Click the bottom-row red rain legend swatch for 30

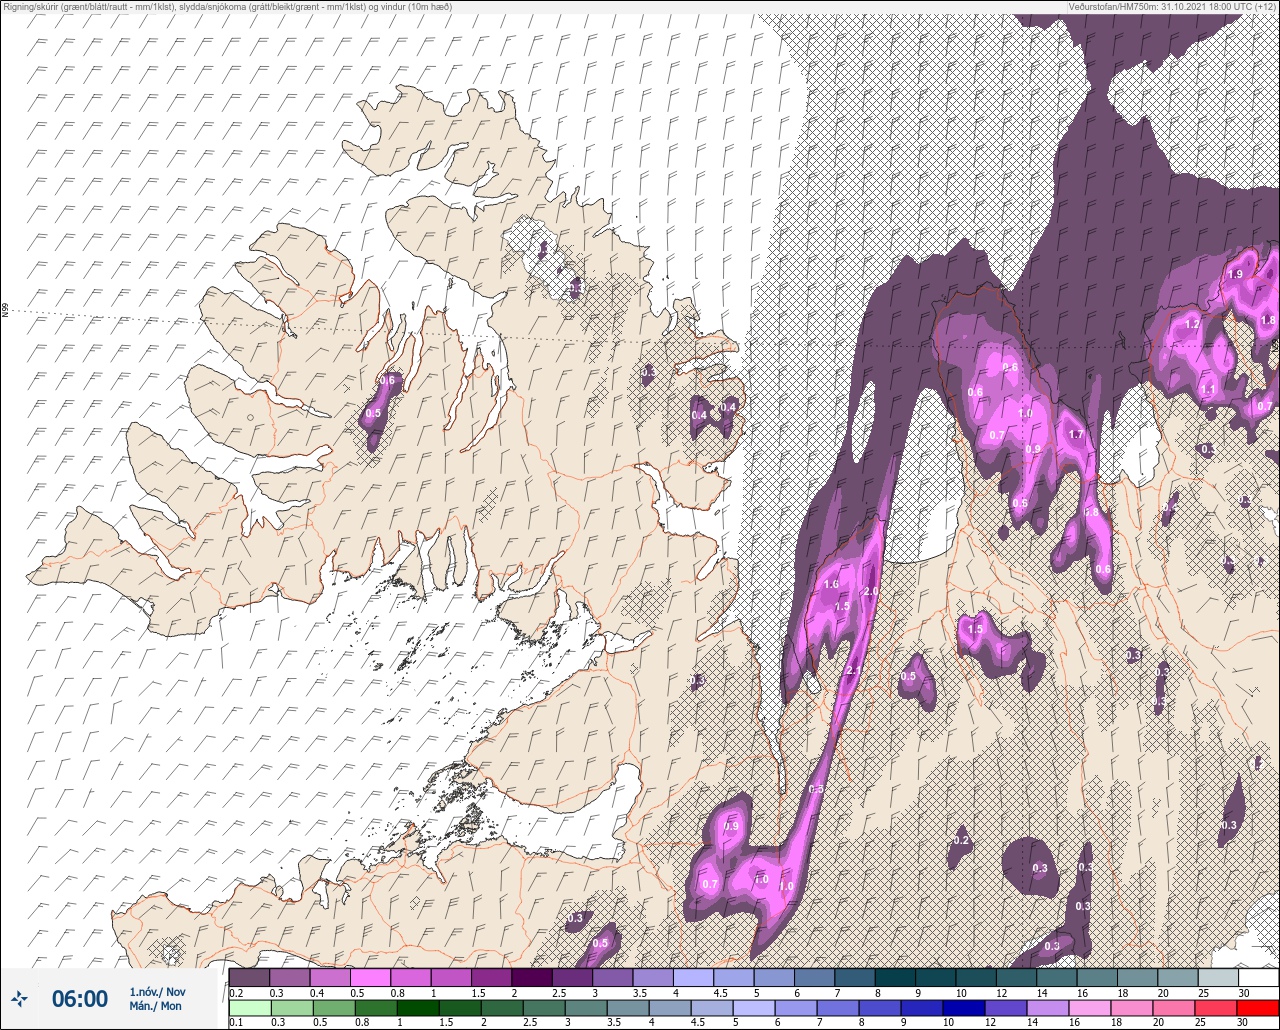pos(1258,1008)
